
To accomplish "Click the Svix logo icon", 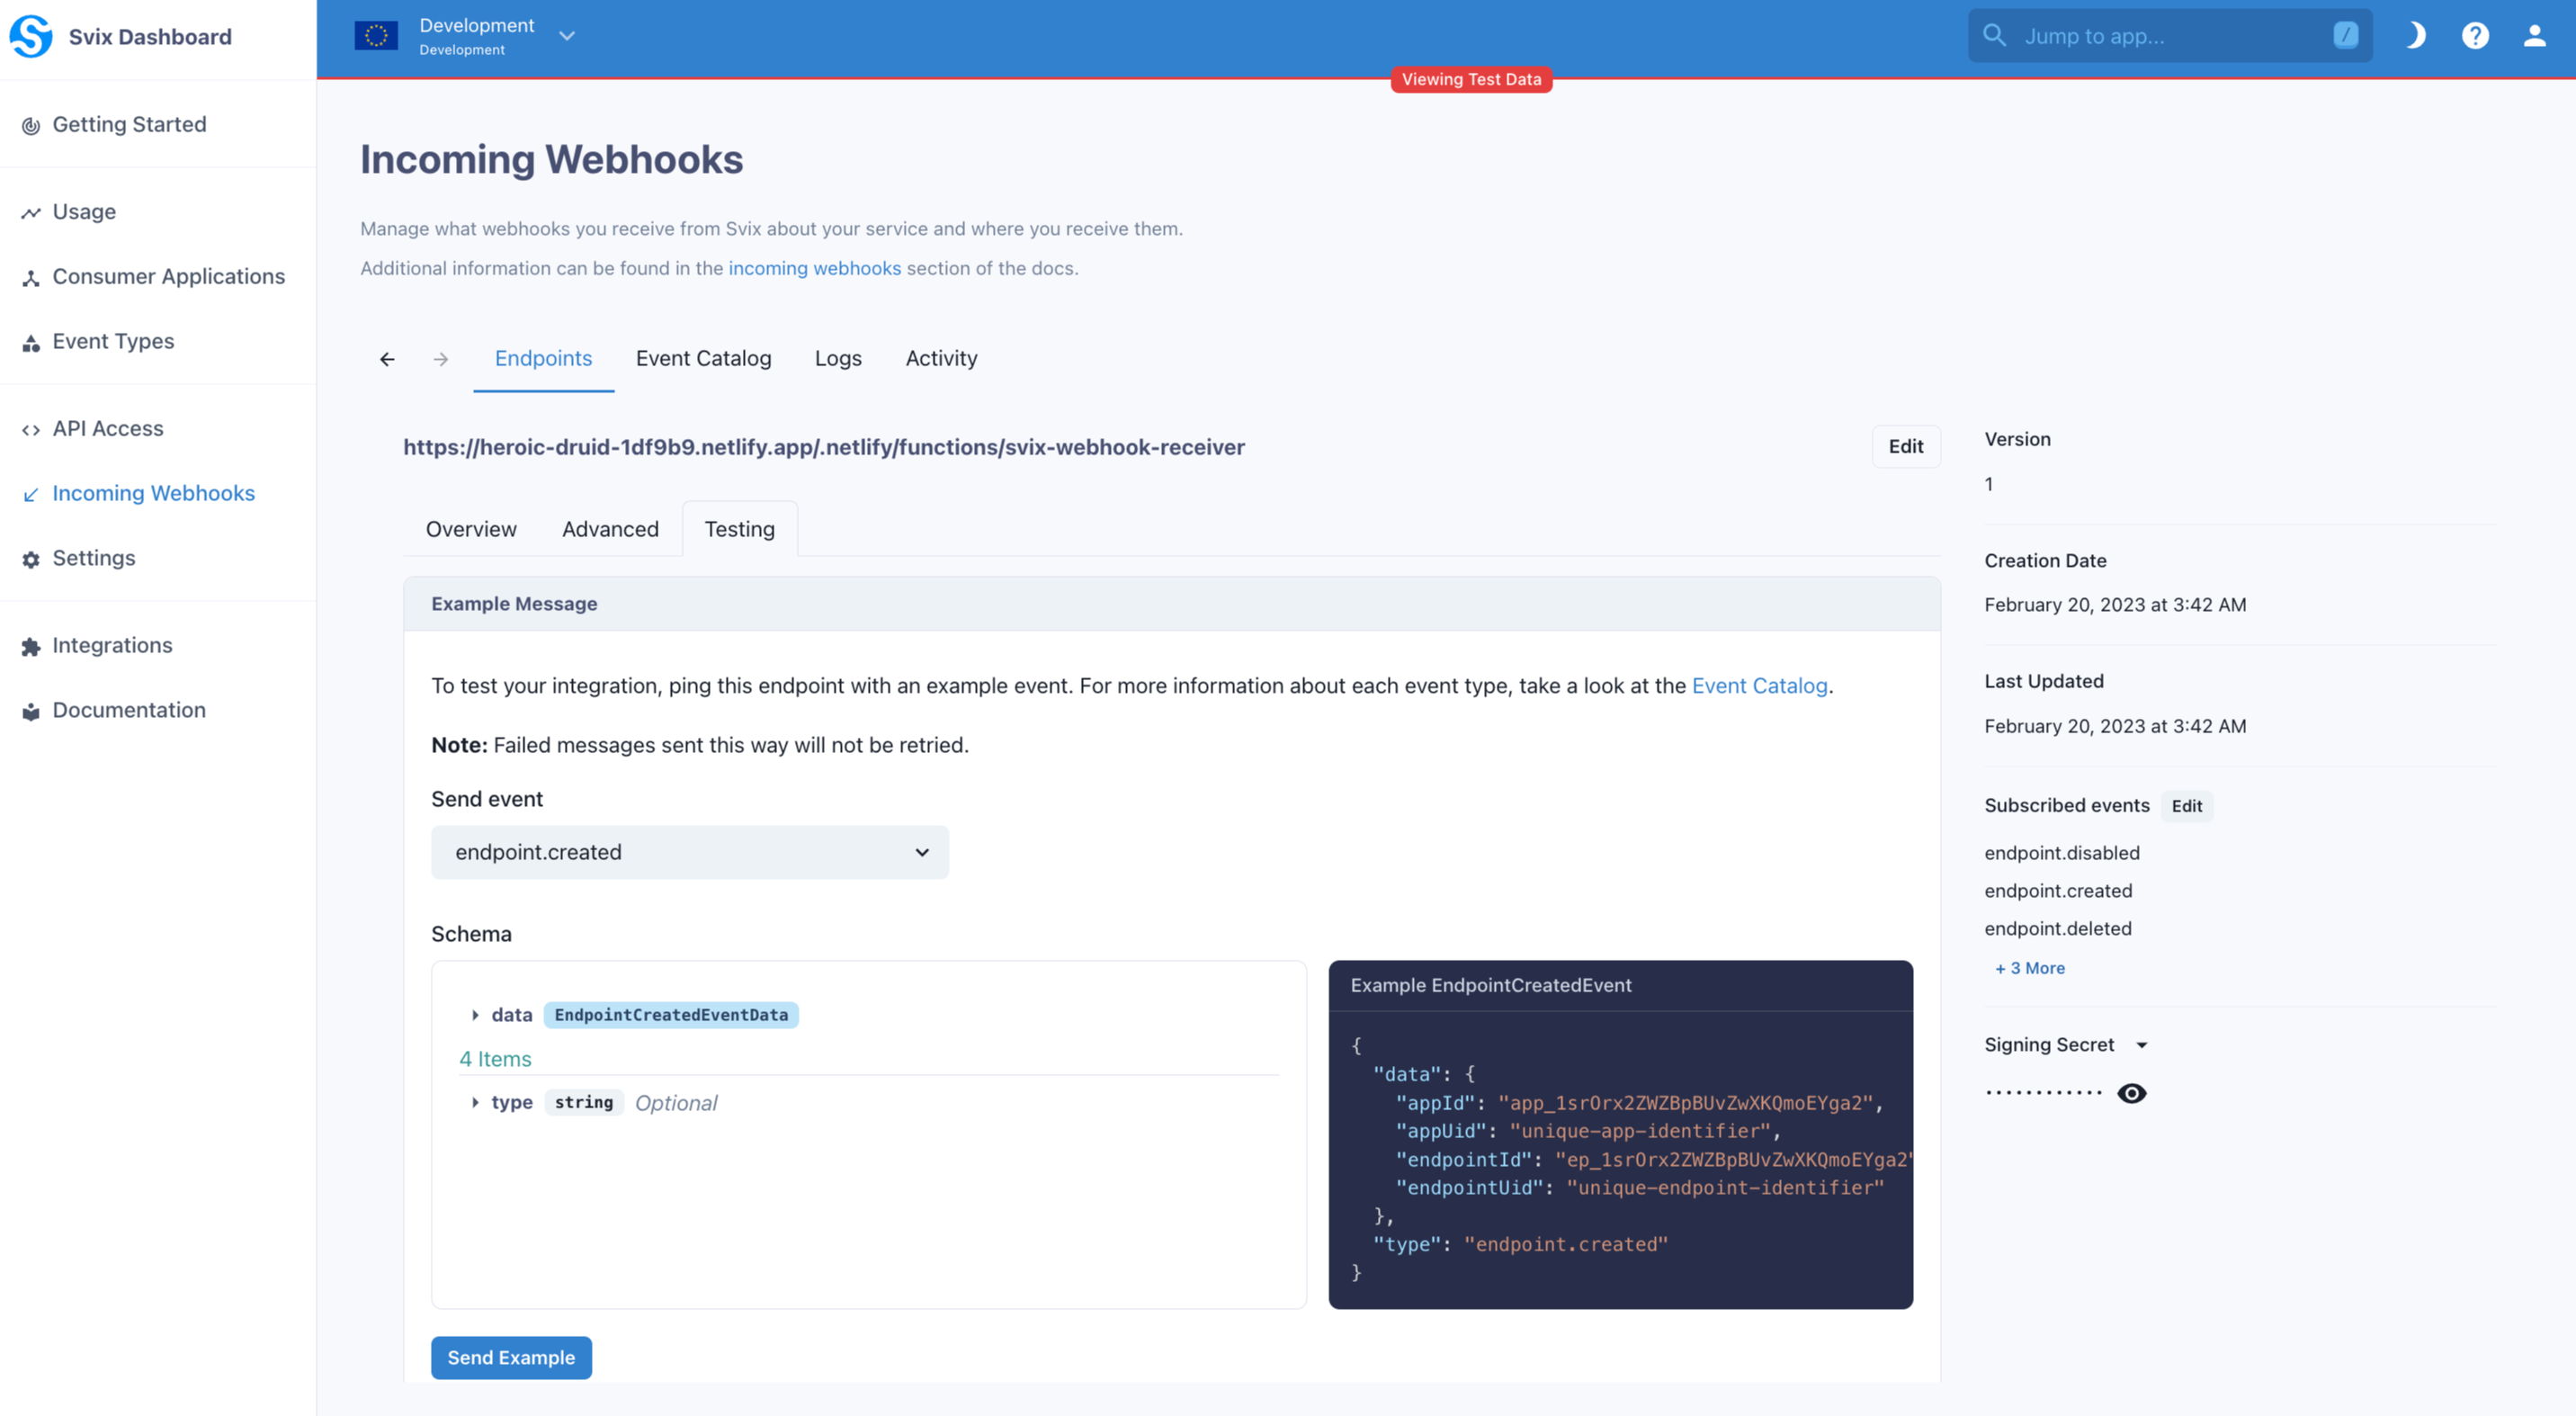I will pos(31,36).
